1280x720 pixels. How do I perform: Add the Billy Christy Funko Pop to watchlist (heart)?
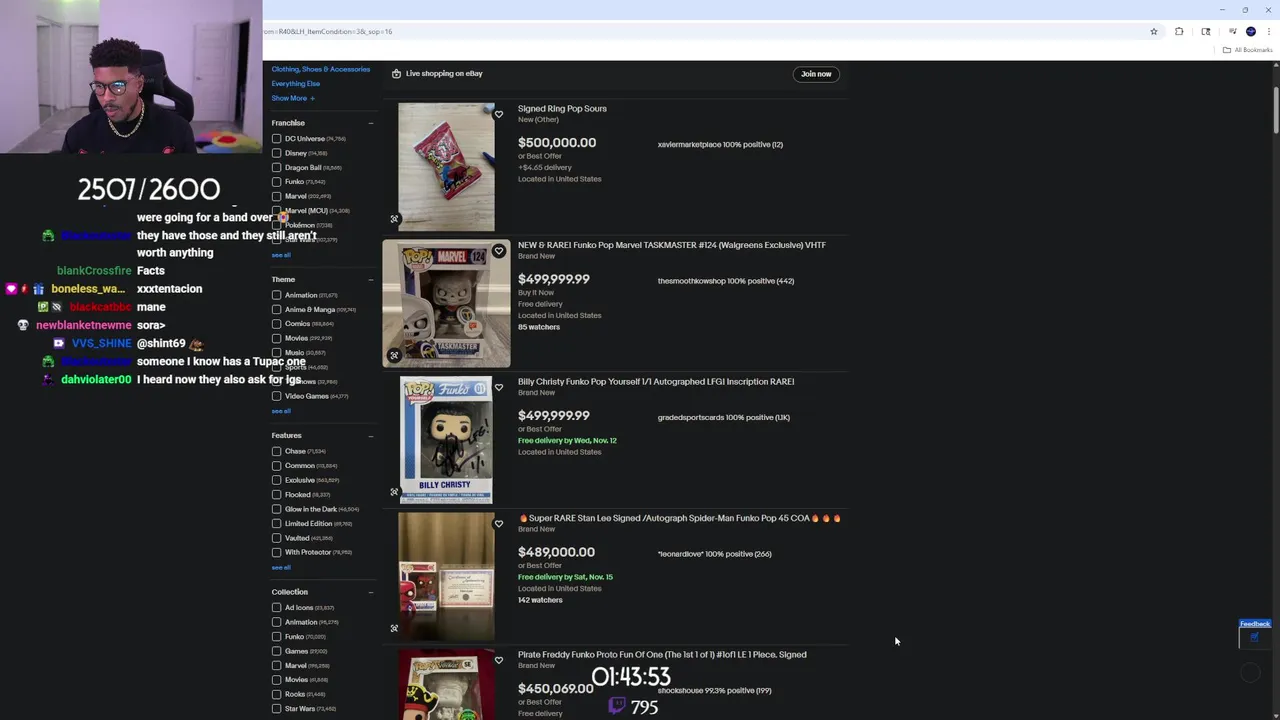tap(498, 387)
